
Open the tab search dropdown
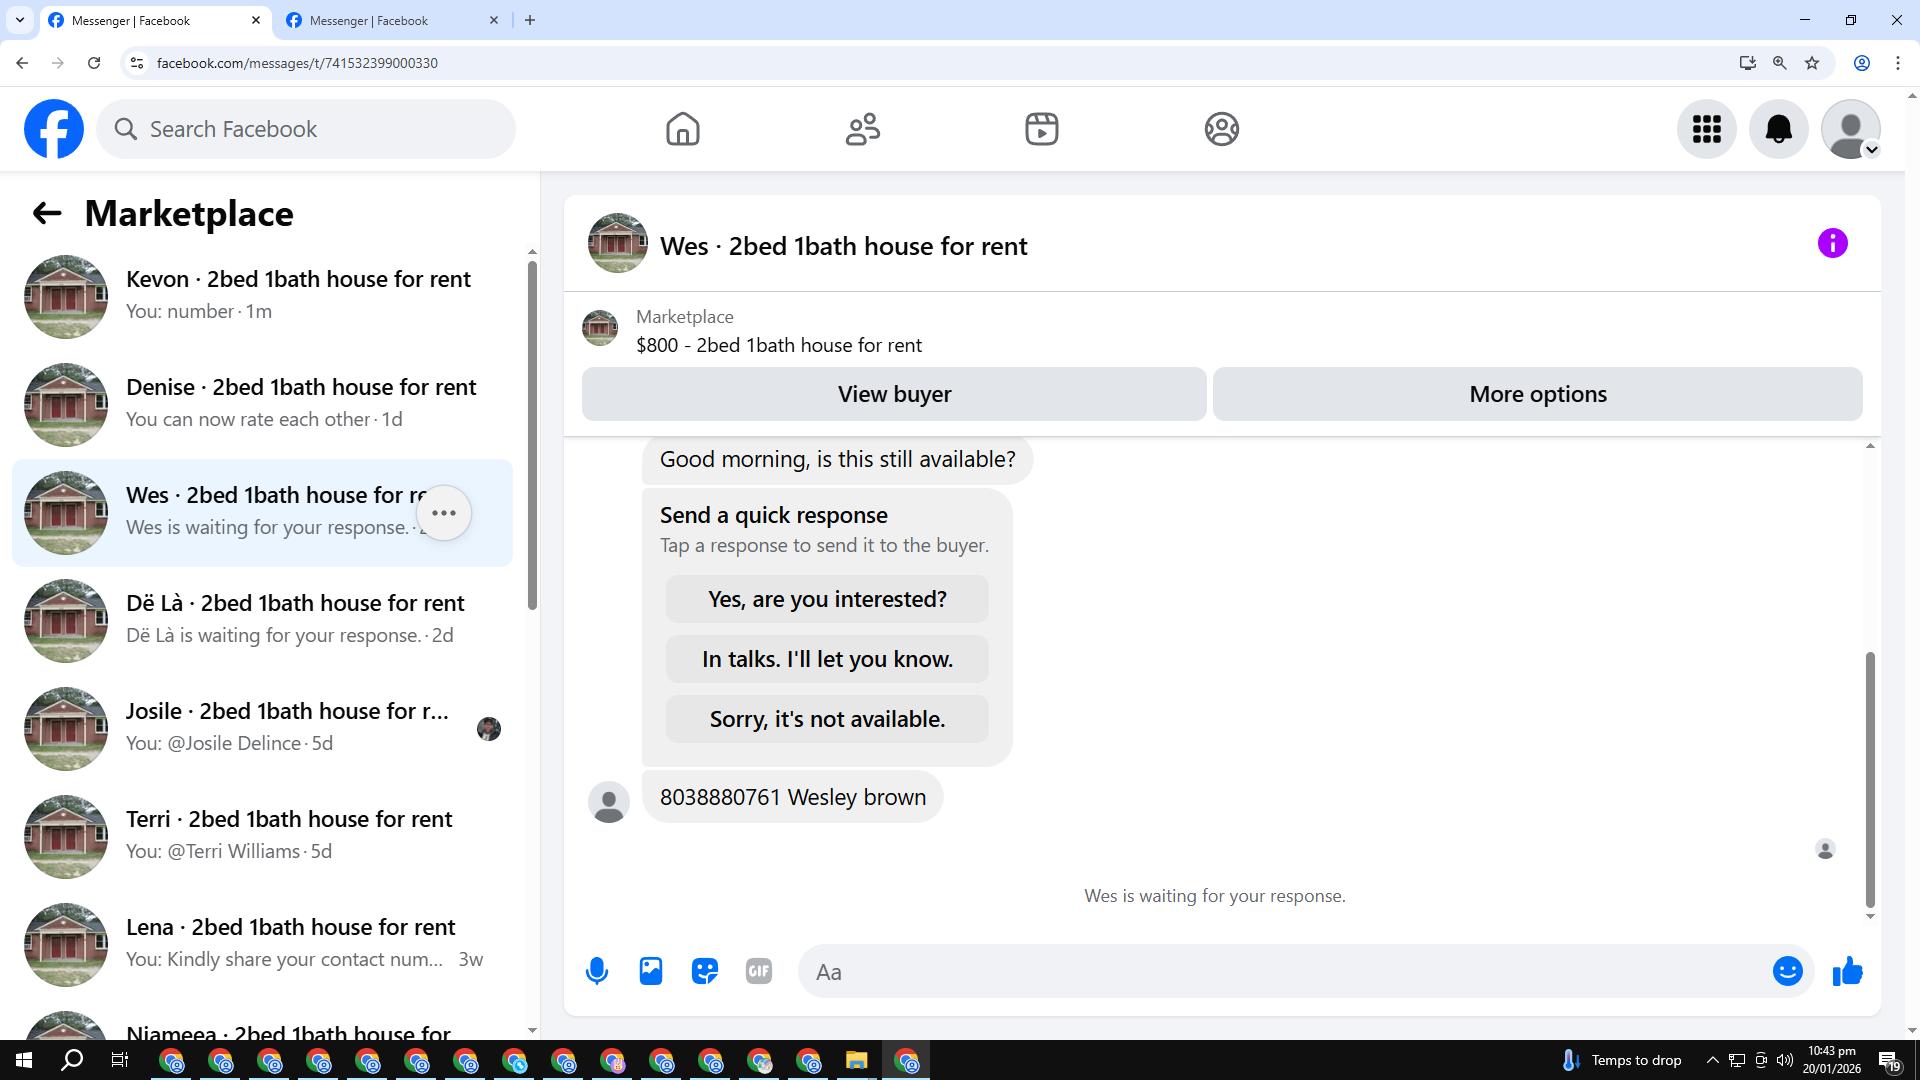(x=19, y=20)
